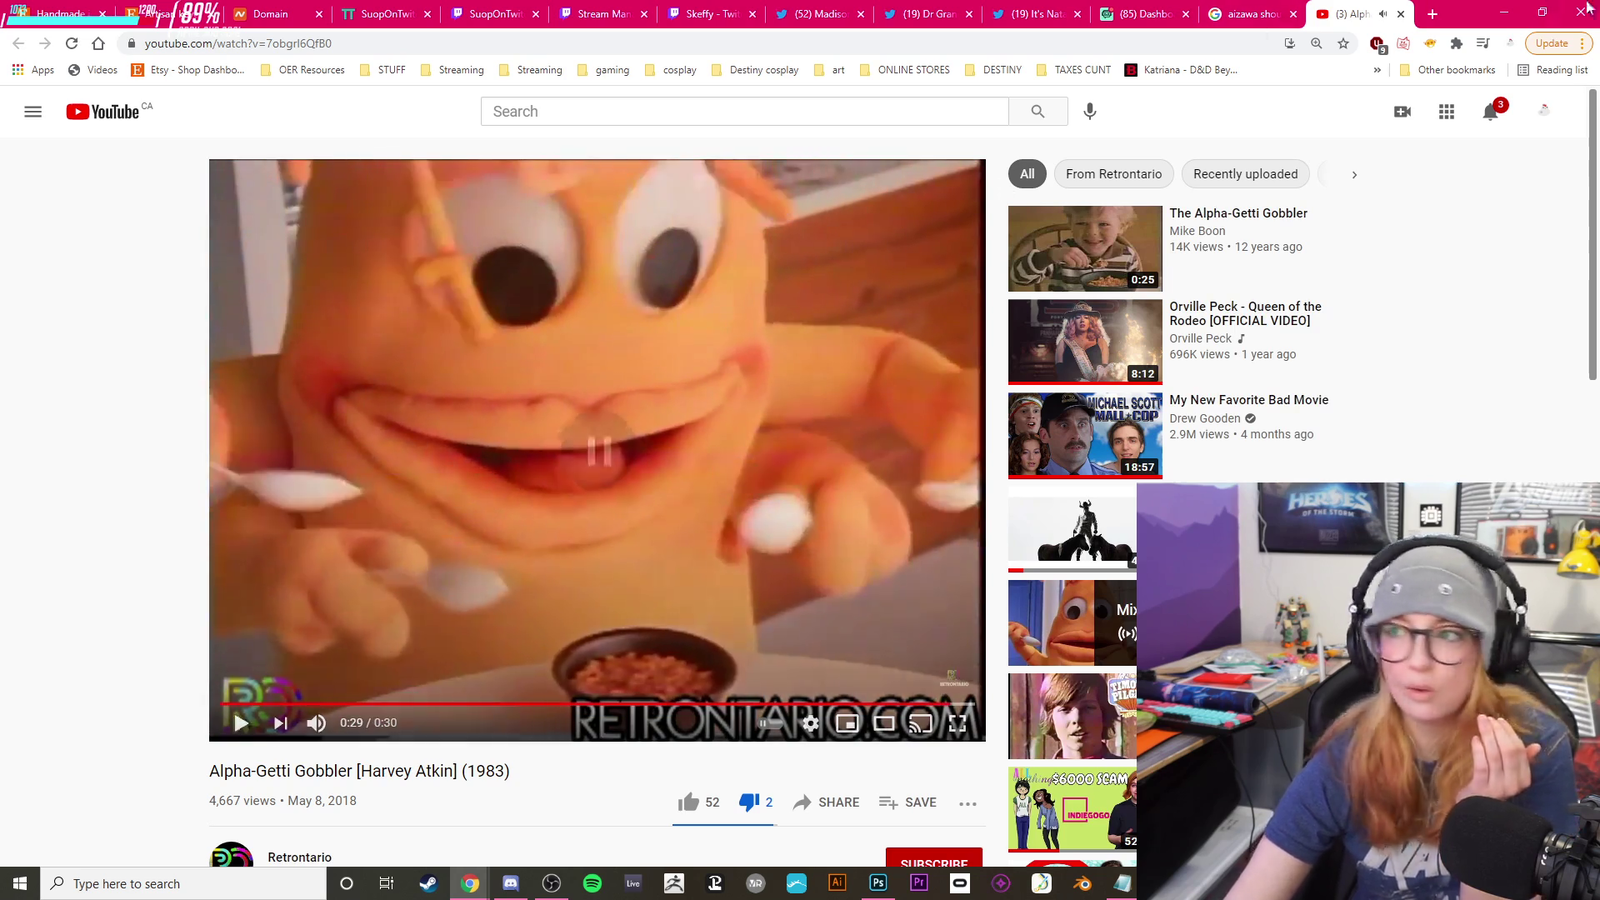Image resolution: width=1600 pixels, height=900 pixels.
Task: Click the Windows taskbar search box
Action: [183, 883]
